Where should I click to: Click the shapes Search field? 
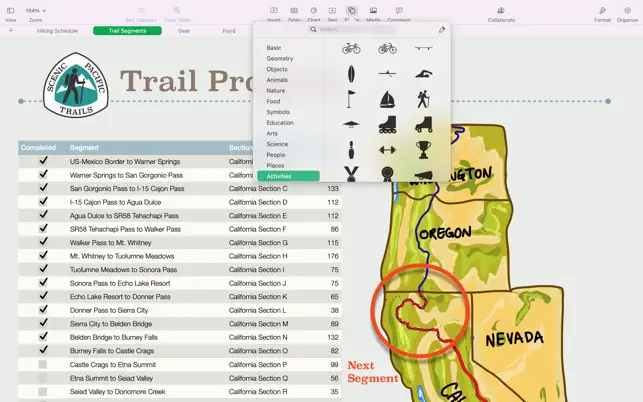[x=352, y=30]
